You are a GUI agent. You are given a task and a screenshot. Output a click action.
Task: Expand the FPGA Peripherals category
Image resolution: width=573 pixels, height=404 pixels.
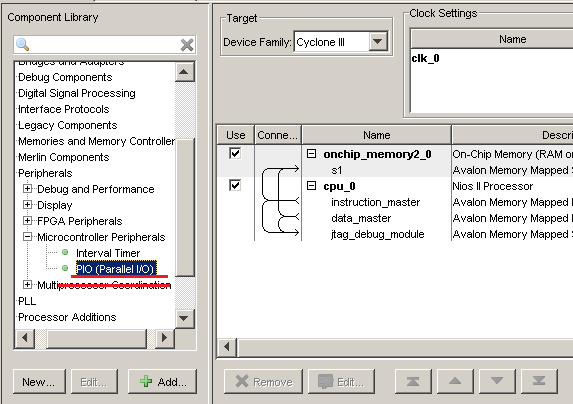coord(27,220)
